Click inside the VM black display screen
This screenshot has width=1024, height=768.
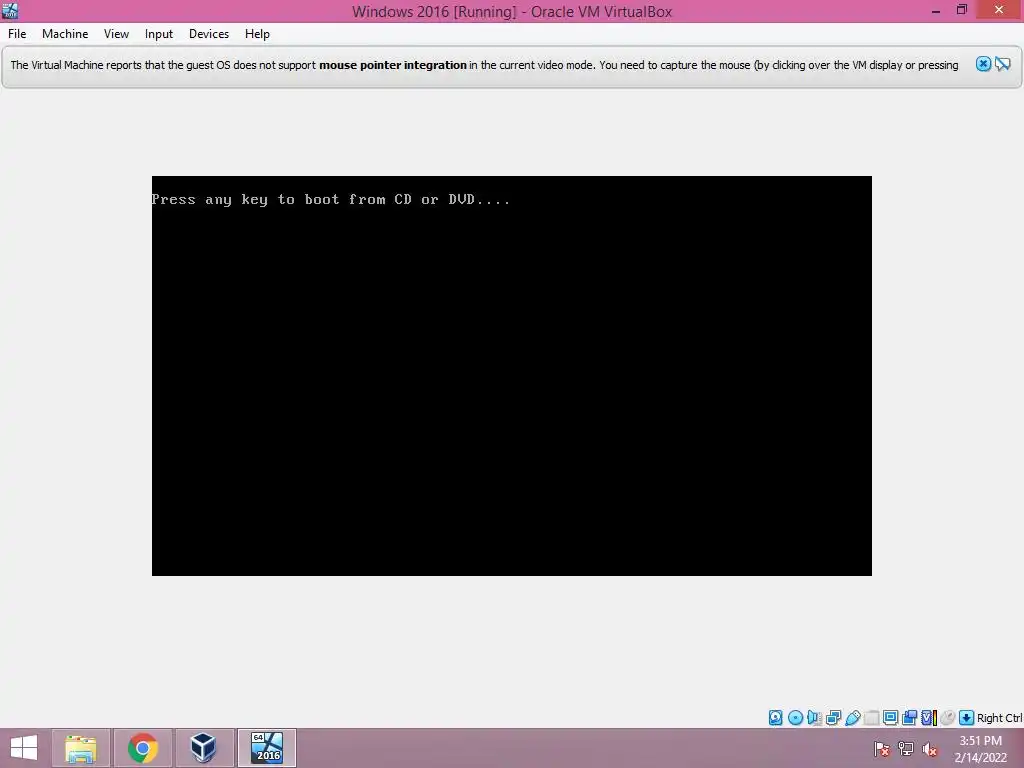click(512, 376)
